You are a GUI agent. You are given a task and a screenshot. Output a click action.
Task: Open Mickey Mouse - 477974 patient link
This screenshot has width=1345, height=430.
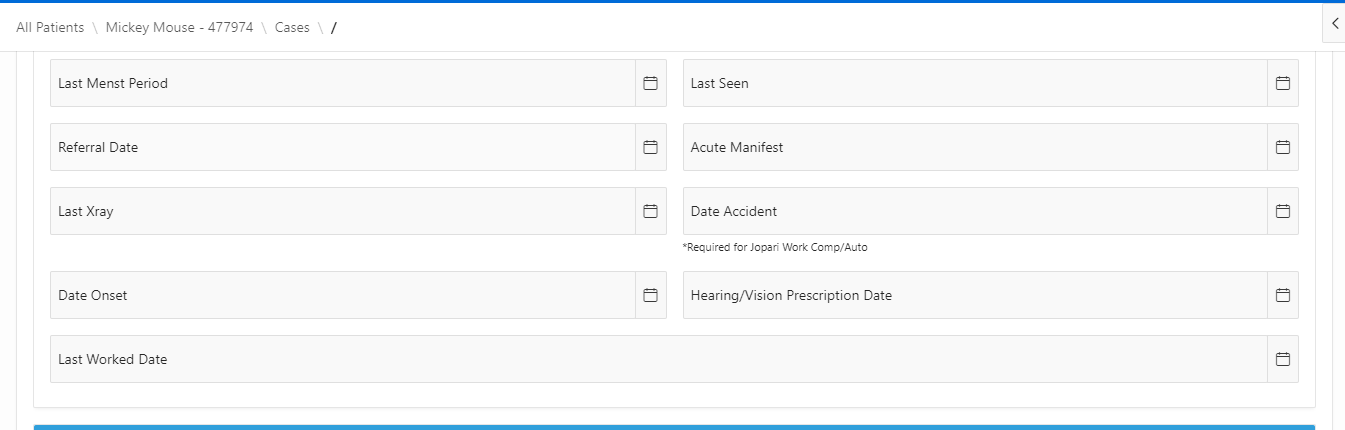(179, 27)
